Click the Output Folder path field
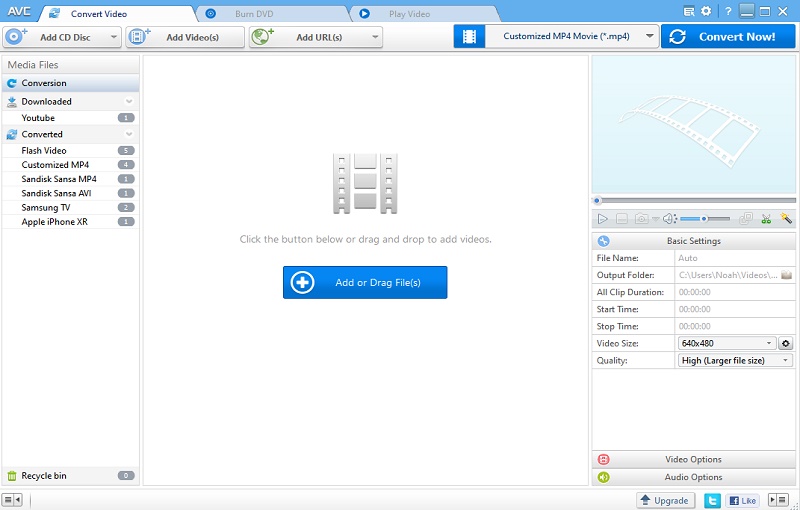The height and width of the screenshot is (510, 800). click(x=728, y=275)
